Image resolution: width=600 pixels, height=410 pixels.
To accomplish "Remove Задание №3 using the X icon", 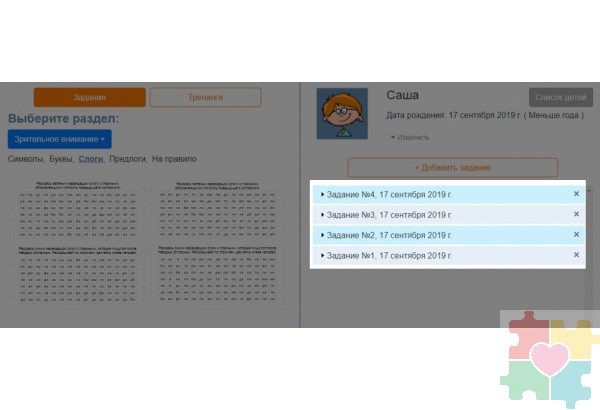I will click(576, 214).
